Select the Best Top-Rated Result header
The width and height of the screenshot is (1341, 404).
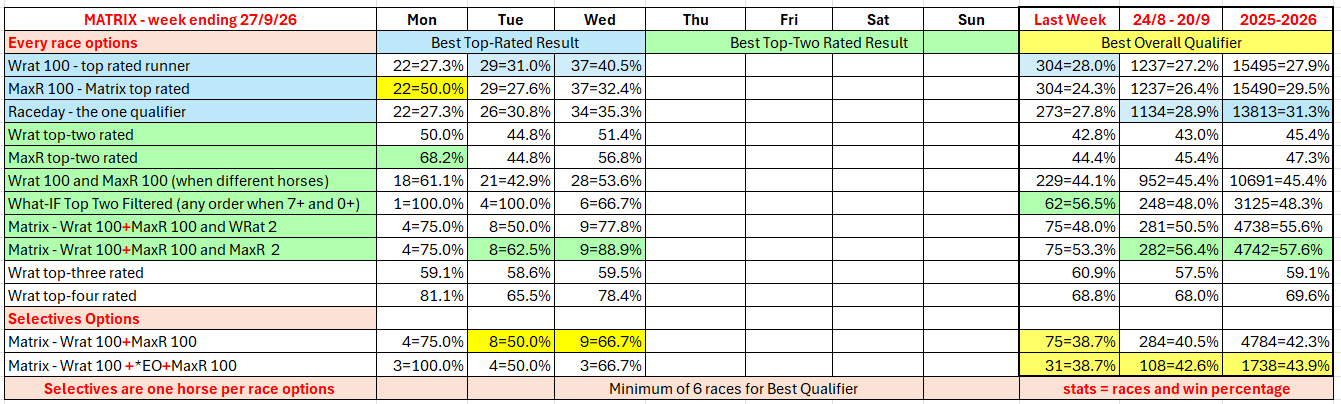click(511, 43)
